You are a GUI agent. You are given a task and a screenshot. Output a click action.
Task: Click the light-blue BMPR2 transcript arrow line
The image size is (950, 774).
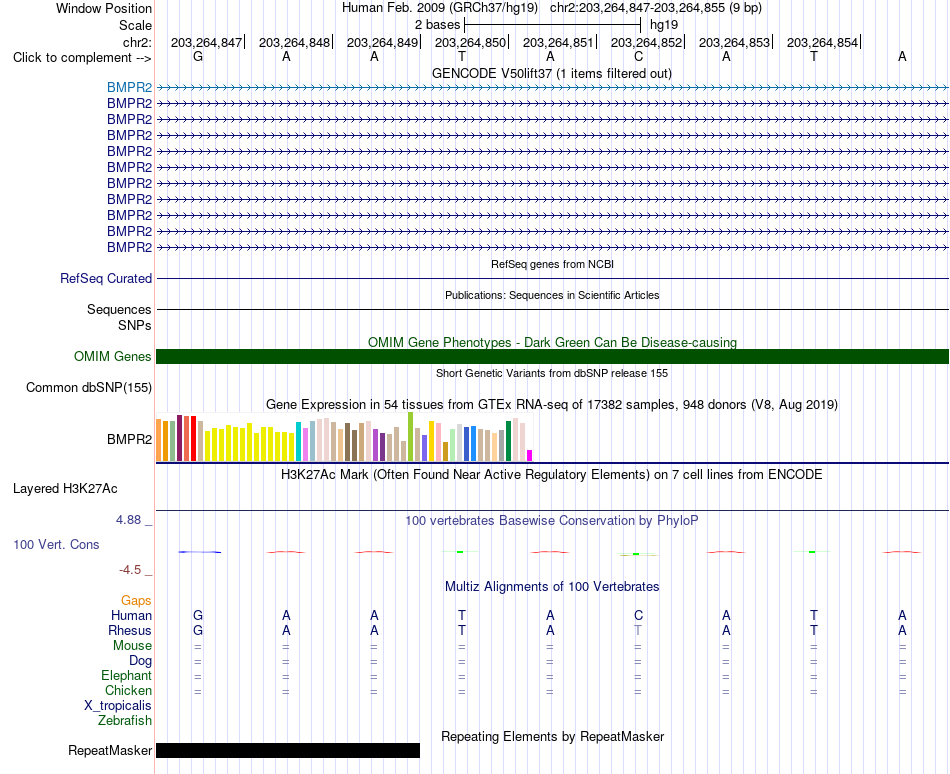click(552, 88)
